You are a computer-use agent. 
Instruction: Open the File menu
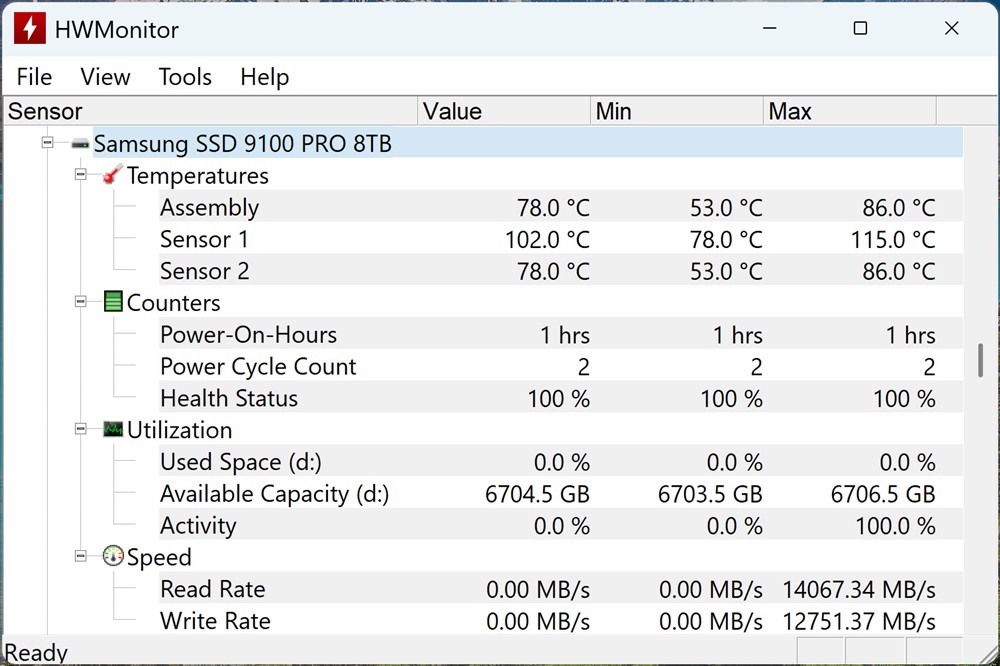pyautogui.click(x=34, y=77)
